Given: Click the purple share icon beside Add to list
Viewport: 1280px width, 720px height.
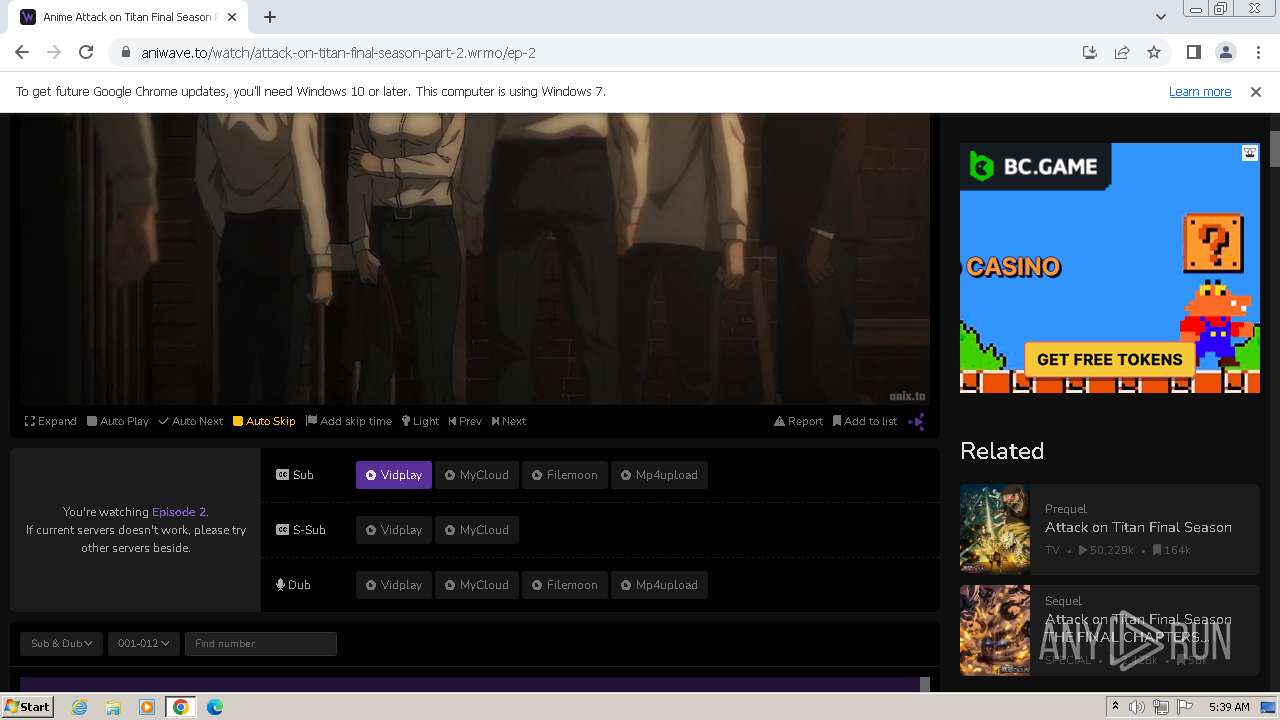Looking at the screenshot, I should pos(916,421).
